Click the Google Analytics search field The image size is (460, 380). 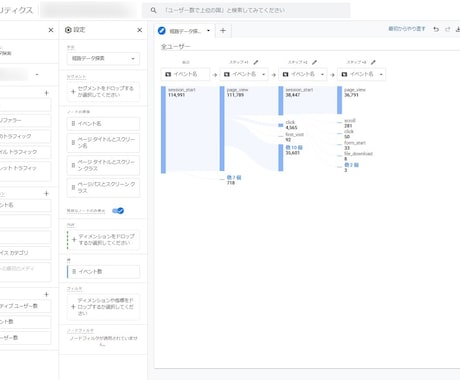click(x=246, y=10)
